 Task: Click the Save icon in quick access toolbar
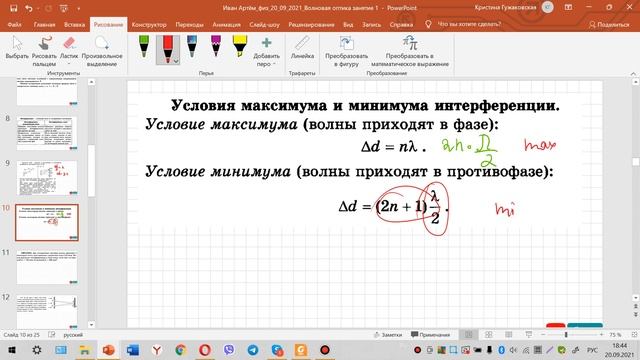click(13, 8)
